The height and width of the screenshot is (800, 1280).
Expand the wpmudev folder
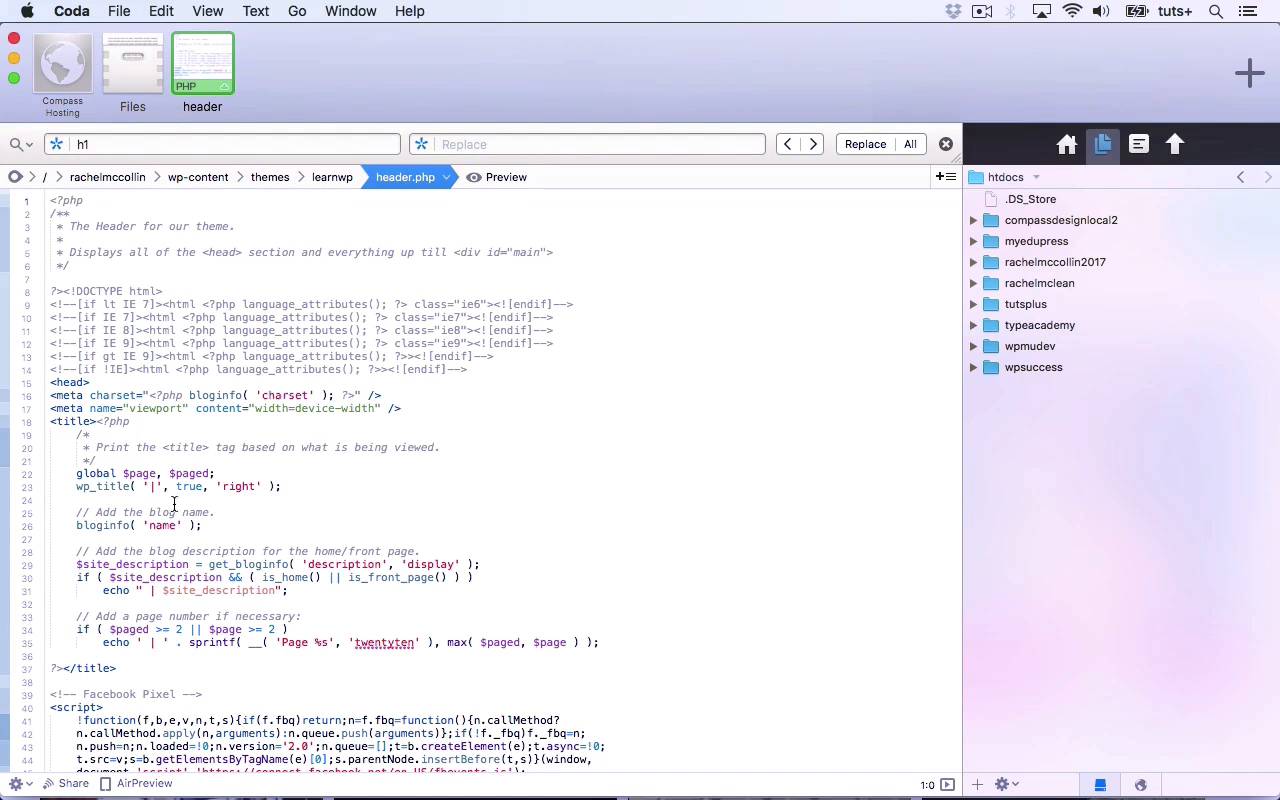pos(973,346)
